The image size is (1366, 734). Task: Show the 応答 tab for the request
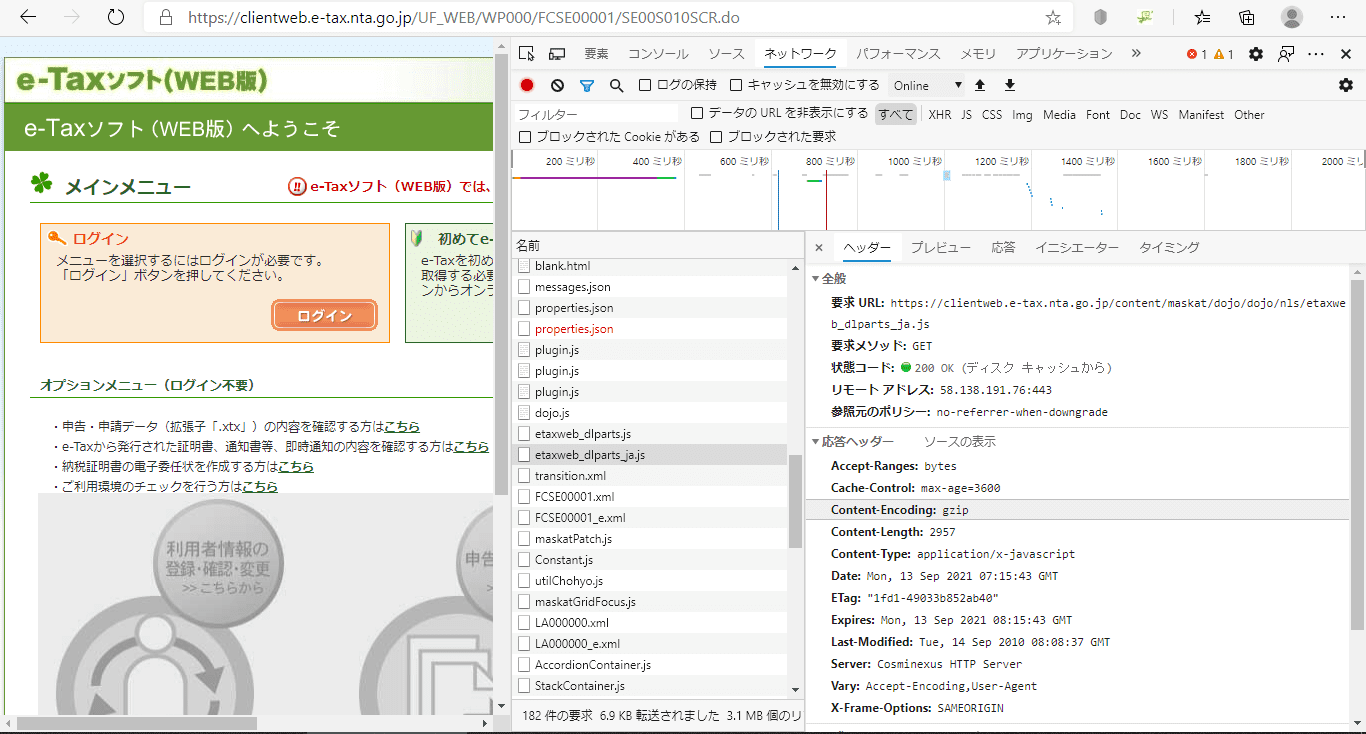1003,248
